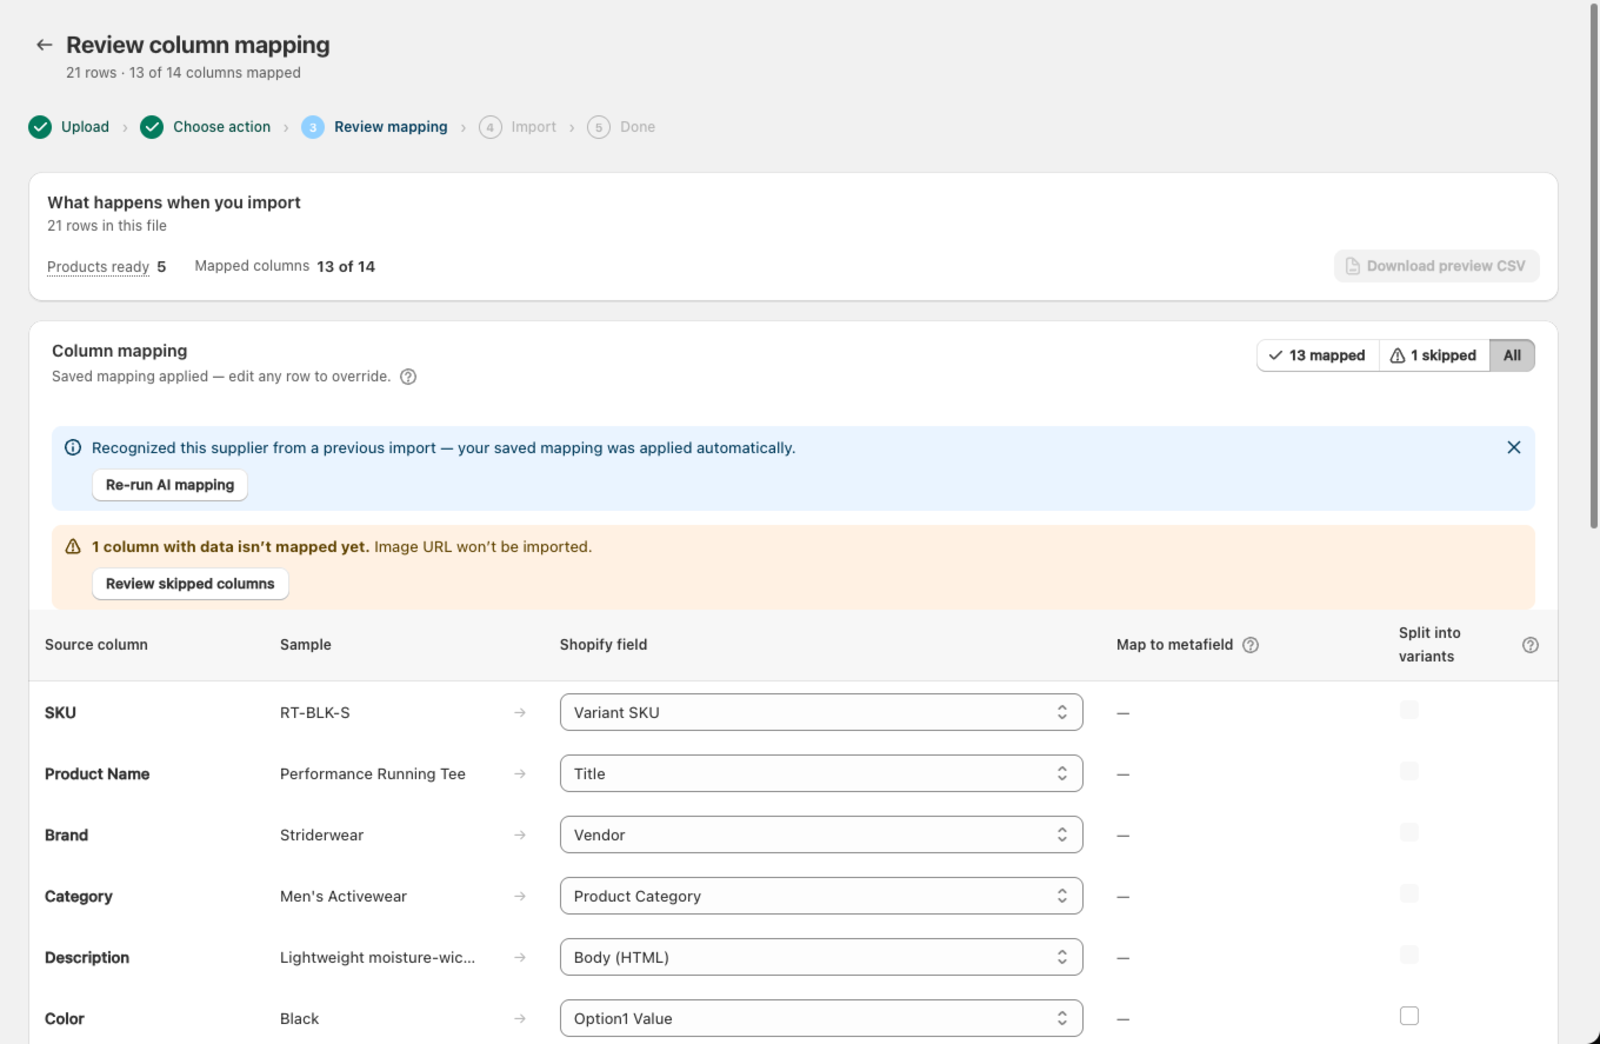Open the Map to metafield help icon
1600x1044 pixels.
click(1251, 645)
